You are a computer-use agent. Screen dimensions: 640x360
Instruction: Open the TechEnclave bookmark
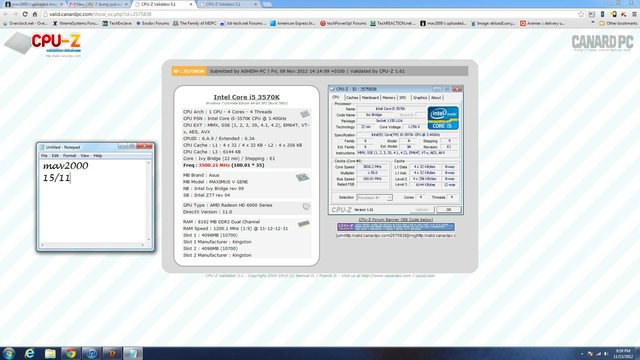point(118,23)
